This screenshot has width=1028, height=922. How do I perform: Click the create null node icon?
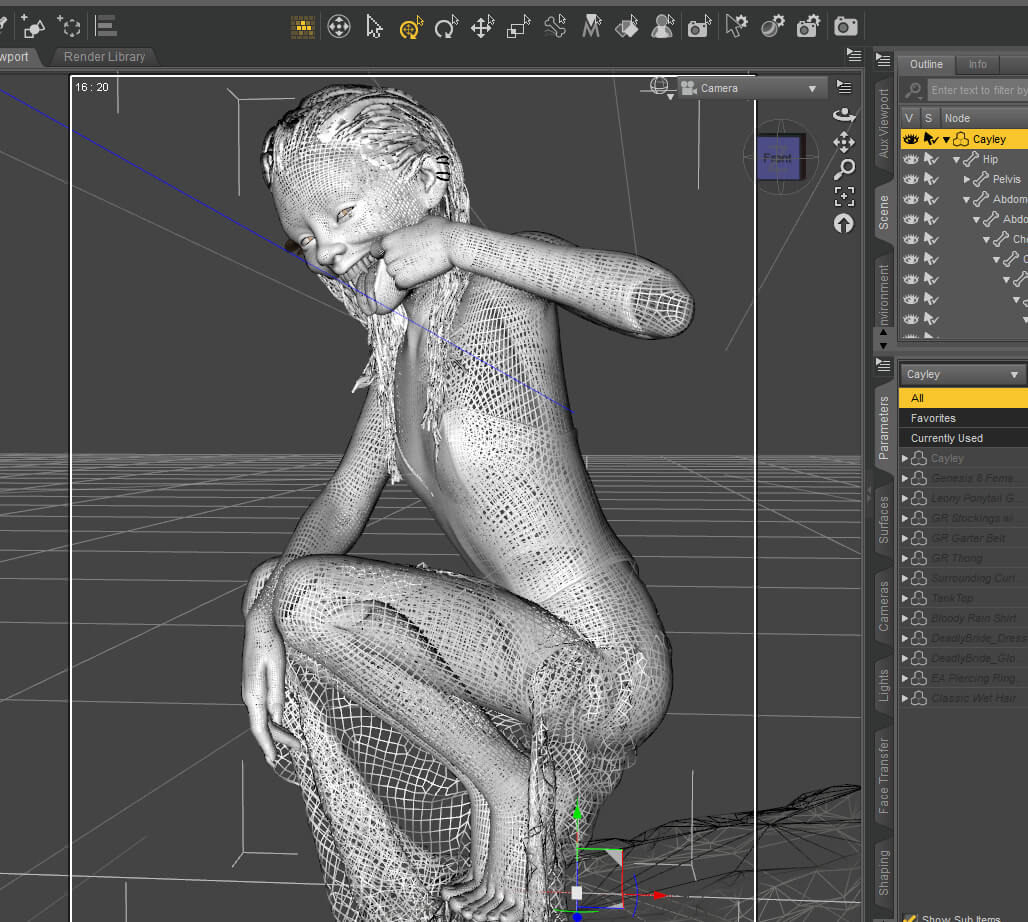68,26
